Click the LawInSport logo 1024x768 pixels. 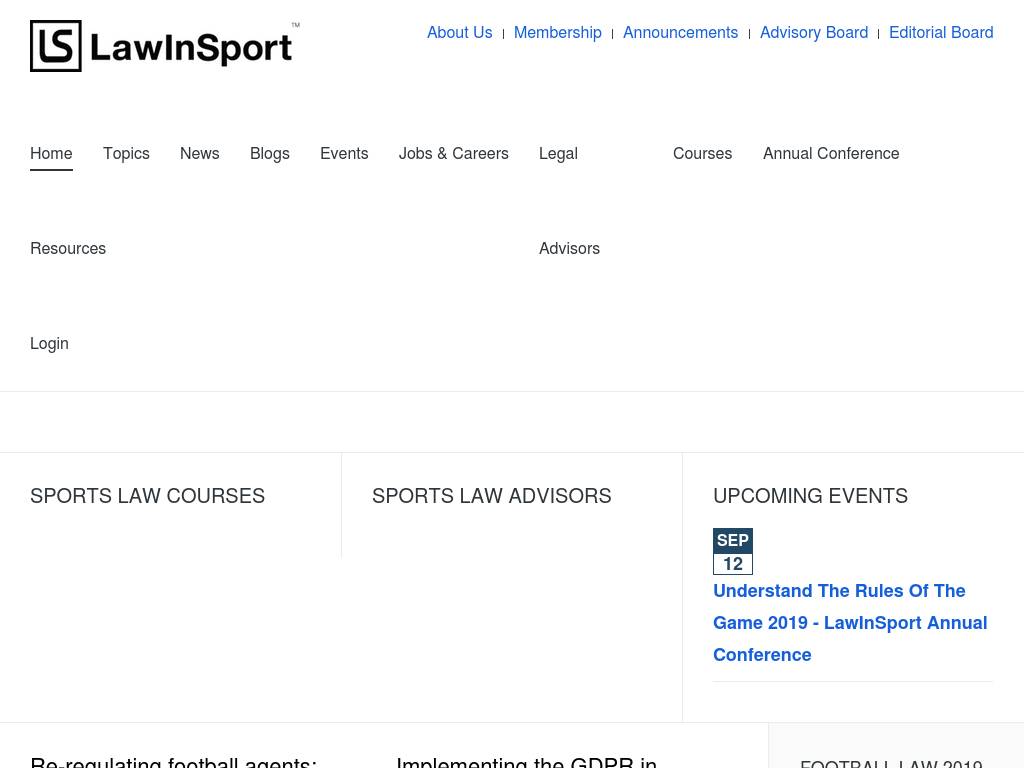pyautogui.click(x=165, y=46)
